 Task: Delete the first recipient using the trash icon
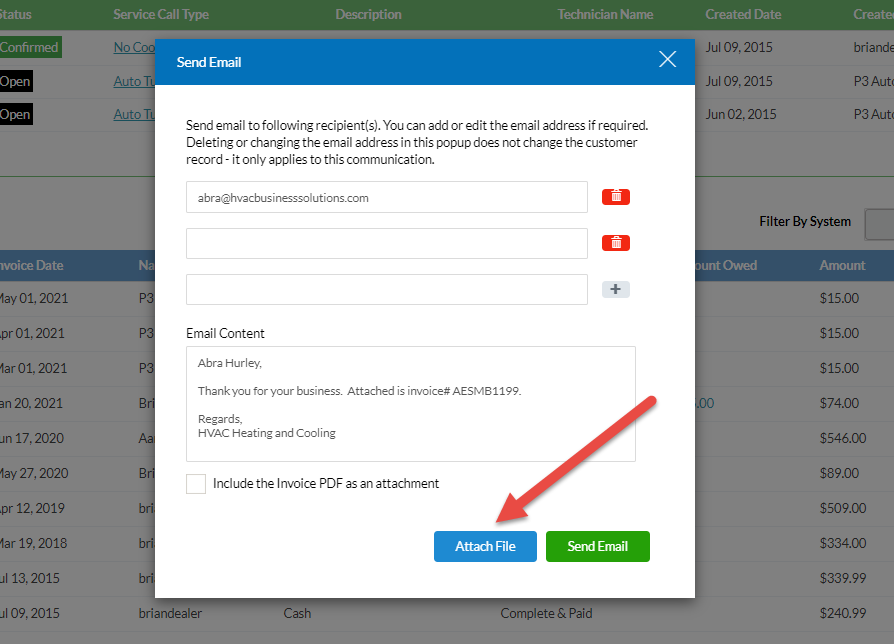click(x=616, y=197)
